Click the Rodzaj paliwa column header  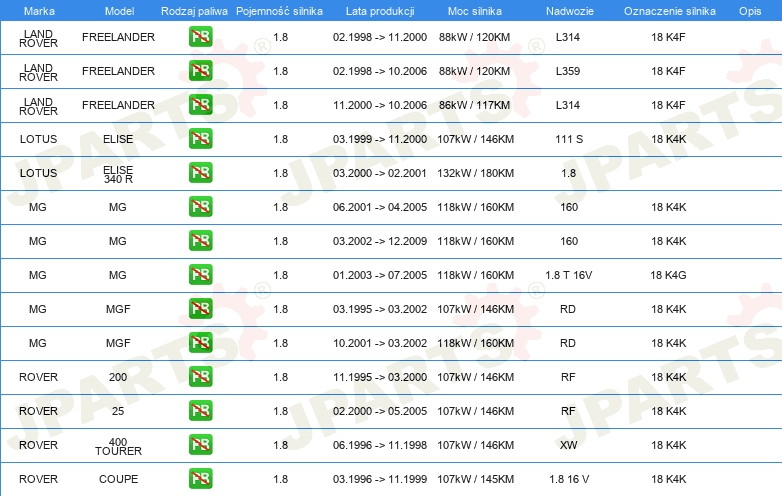click(x=194, y=10)
